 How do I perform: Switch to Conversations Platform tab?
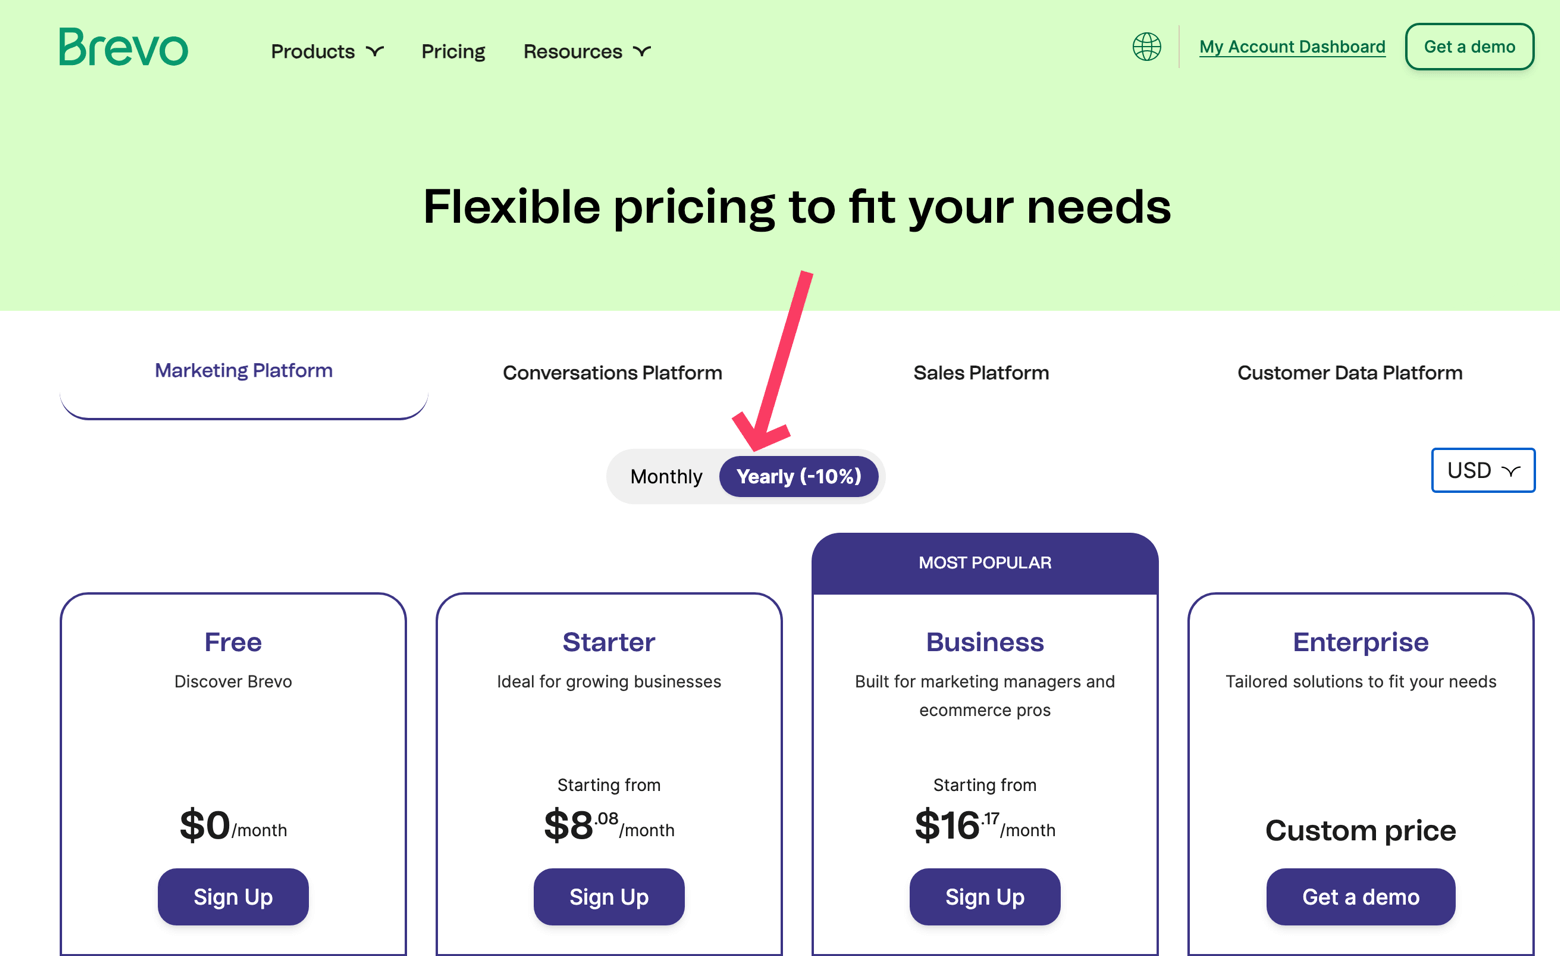(x=612, y=373)
